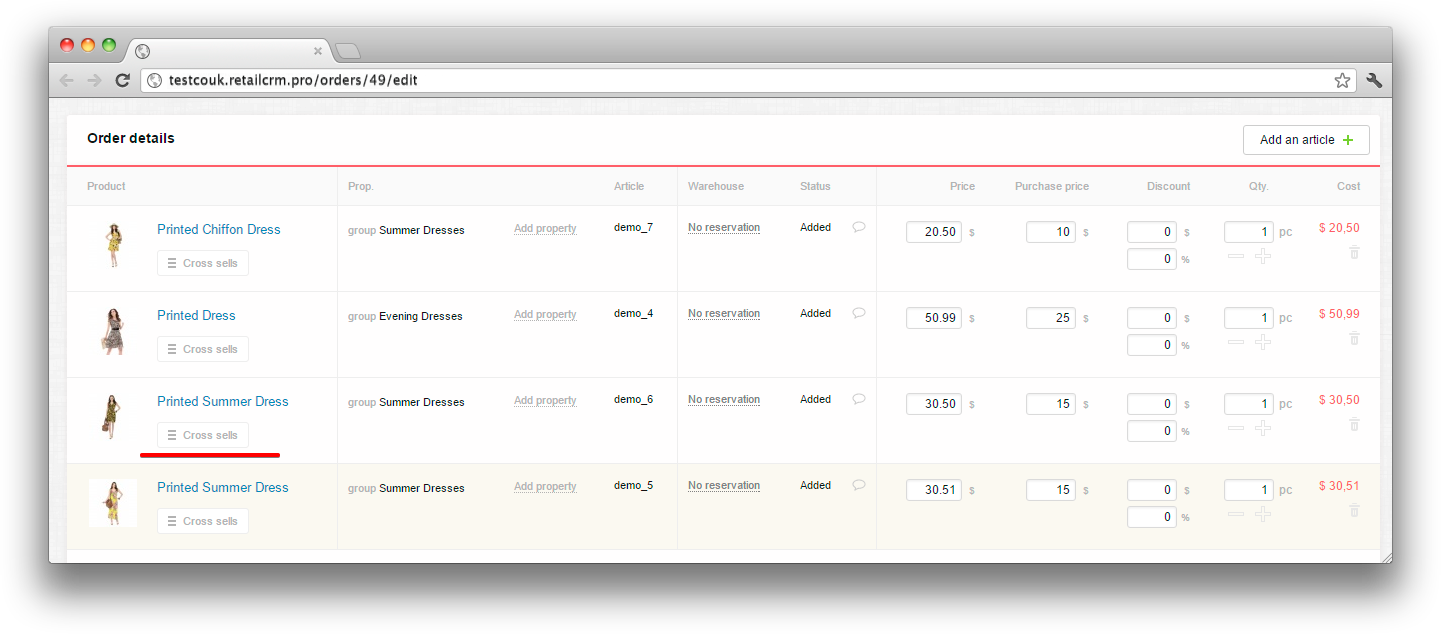This screenshot has height=634, width=1441.
Task: Click the Evening Dresses group text
Action: 421,316
